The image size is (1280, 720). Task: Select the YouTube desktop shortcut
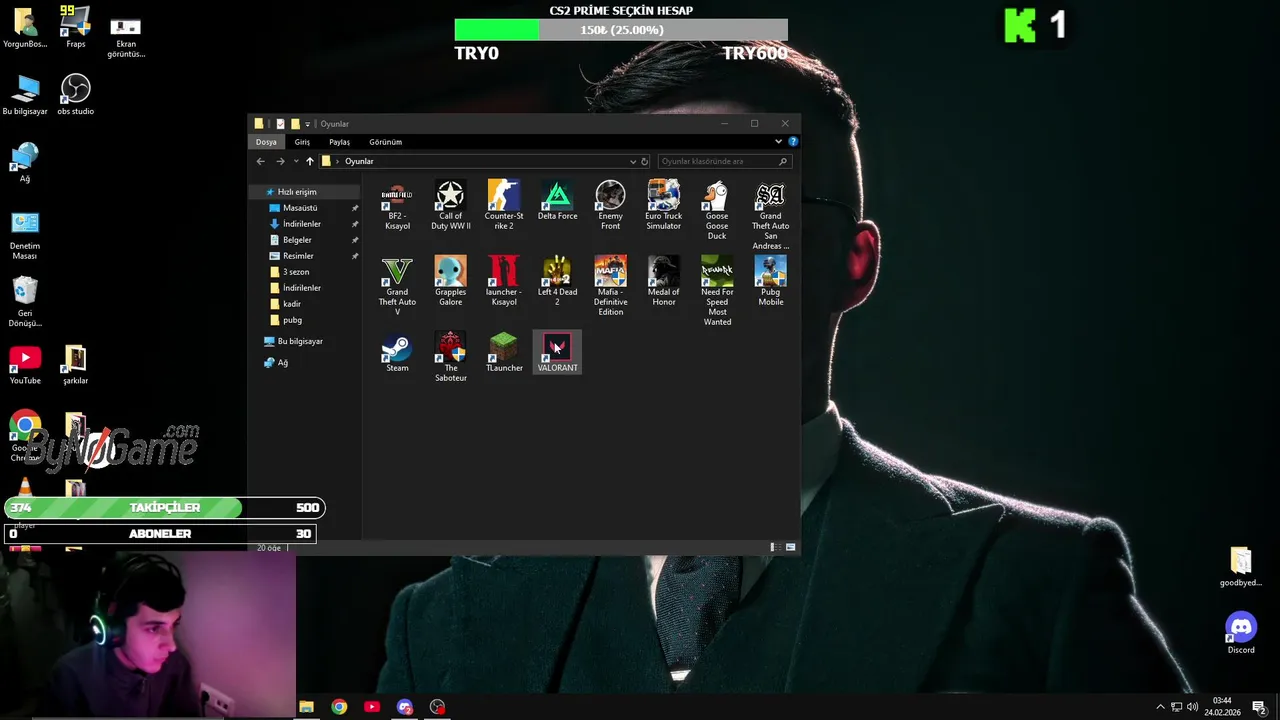point(25,365)
